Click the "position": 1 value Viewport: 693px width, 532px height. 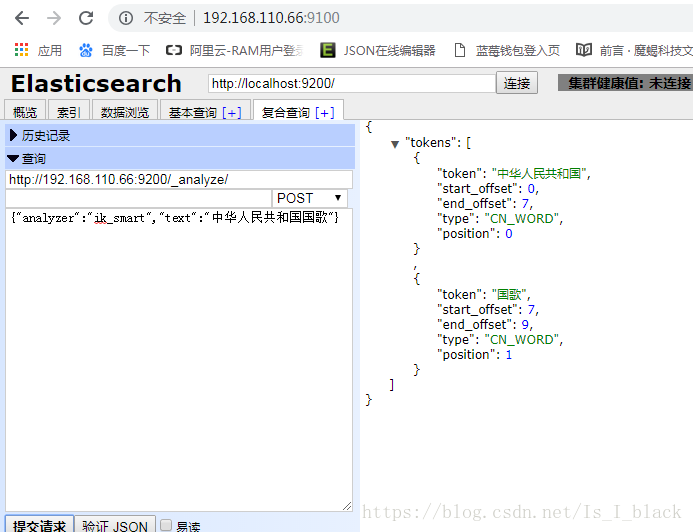tap(509, 354)
